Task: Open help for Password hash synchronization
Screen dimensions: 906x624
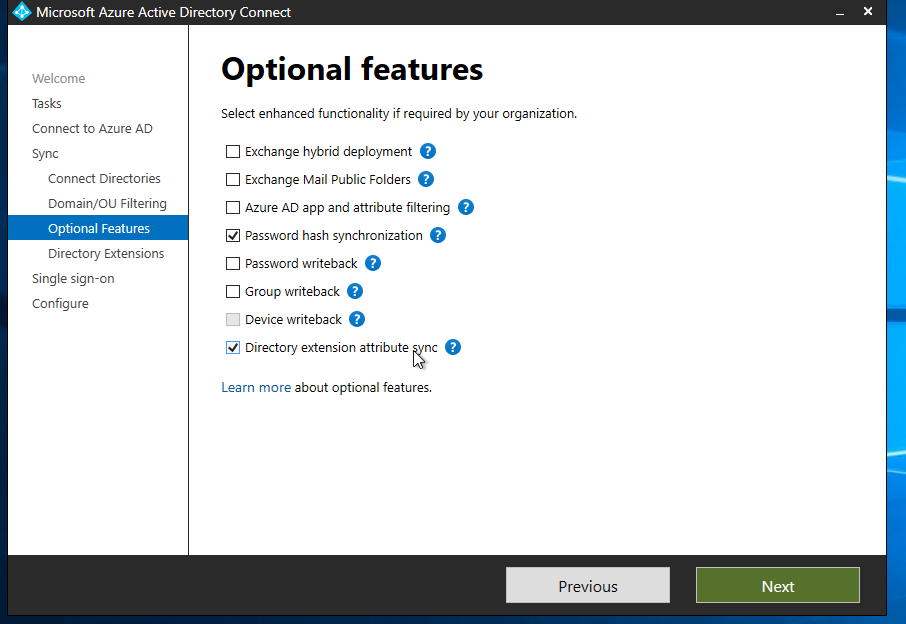Action: pyautogui.click(x=438, y=235)
